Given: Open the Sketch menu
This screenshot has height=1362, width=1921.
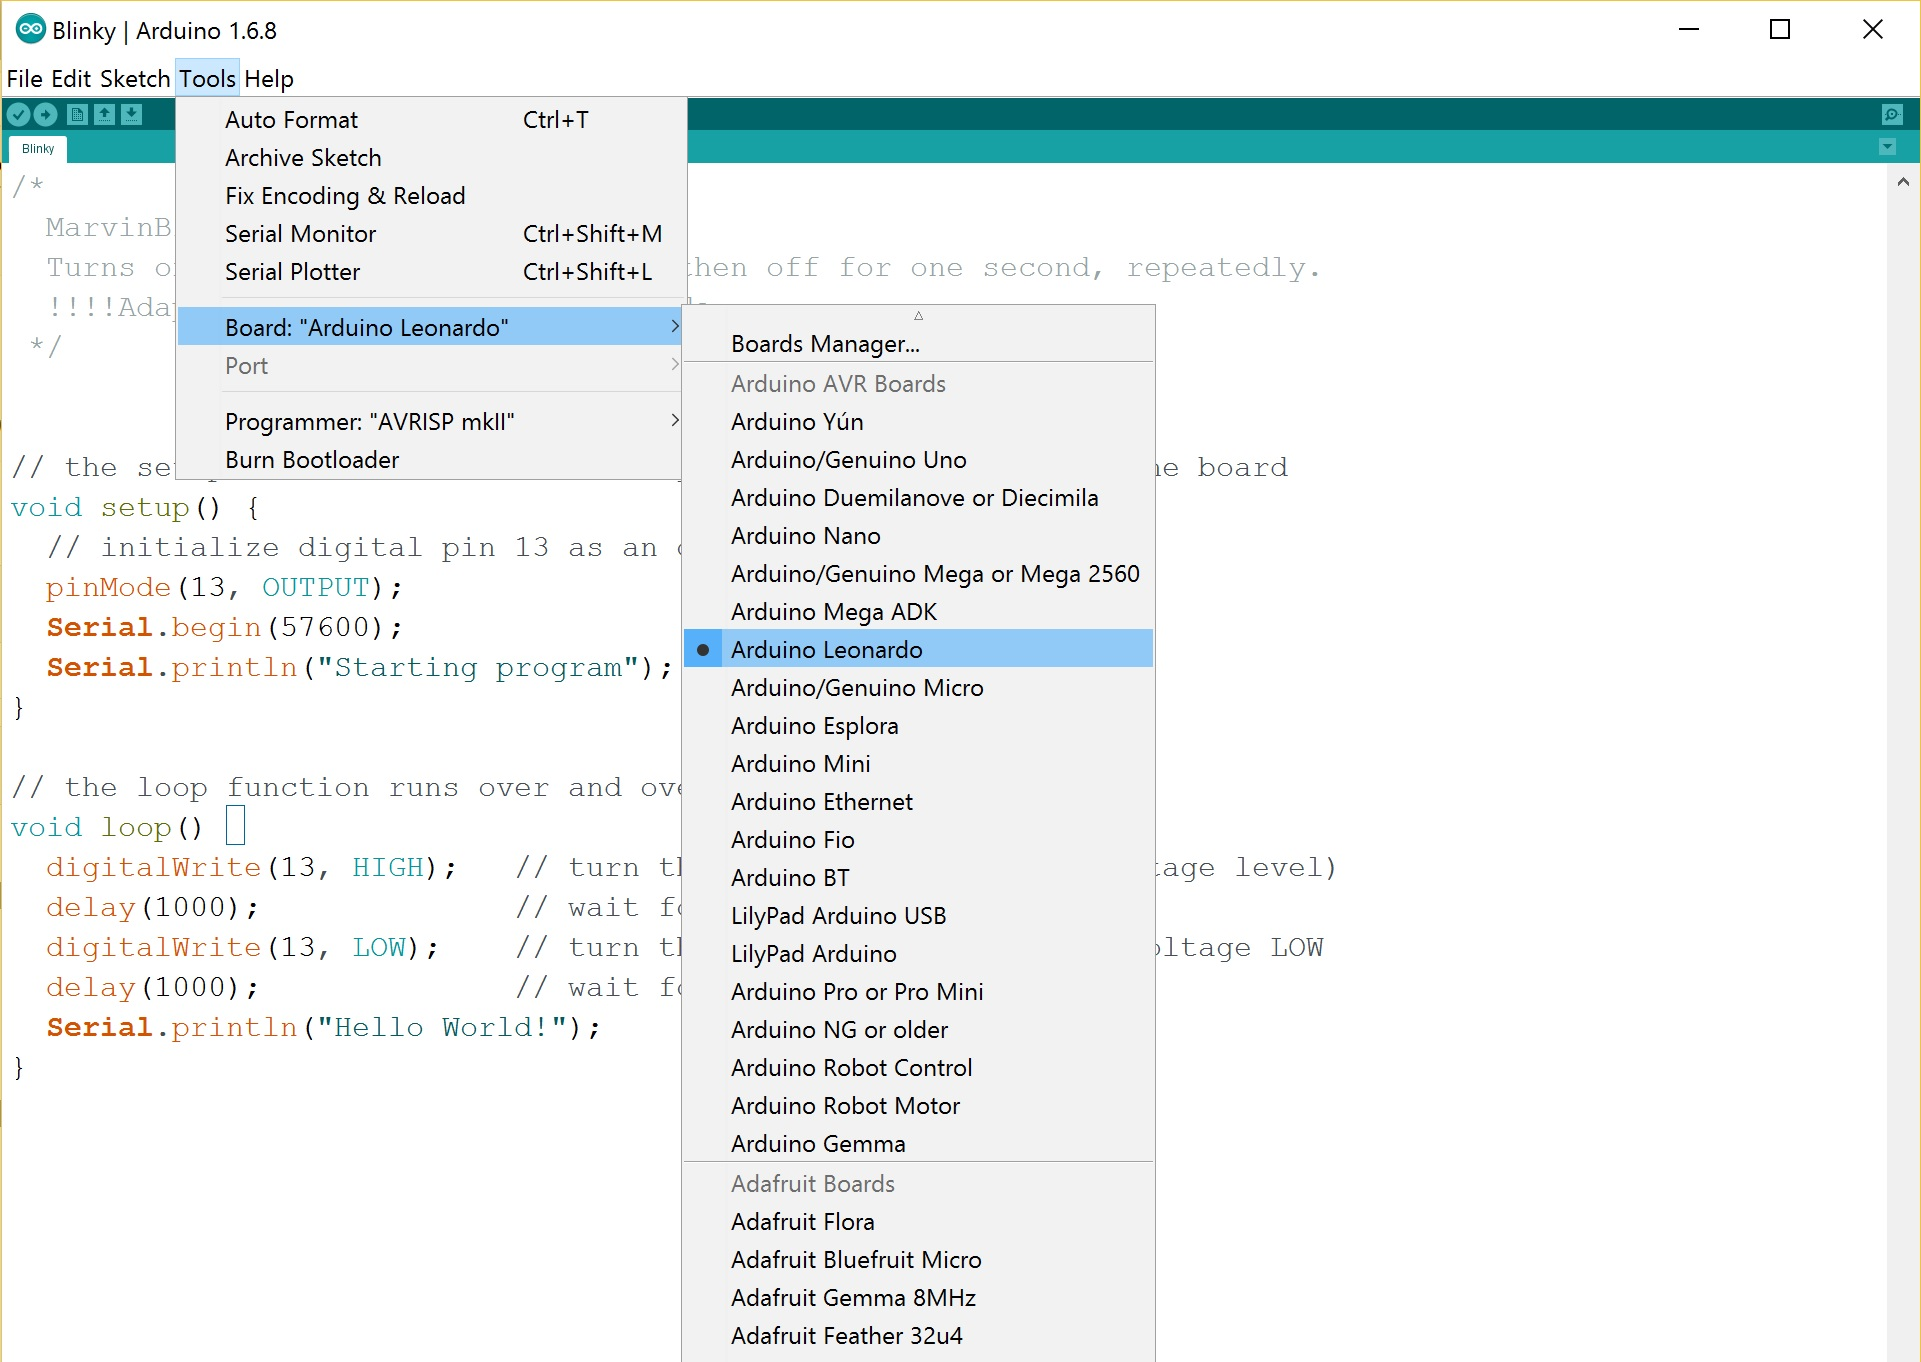Looking at the screenshot, I should [135, 79].
